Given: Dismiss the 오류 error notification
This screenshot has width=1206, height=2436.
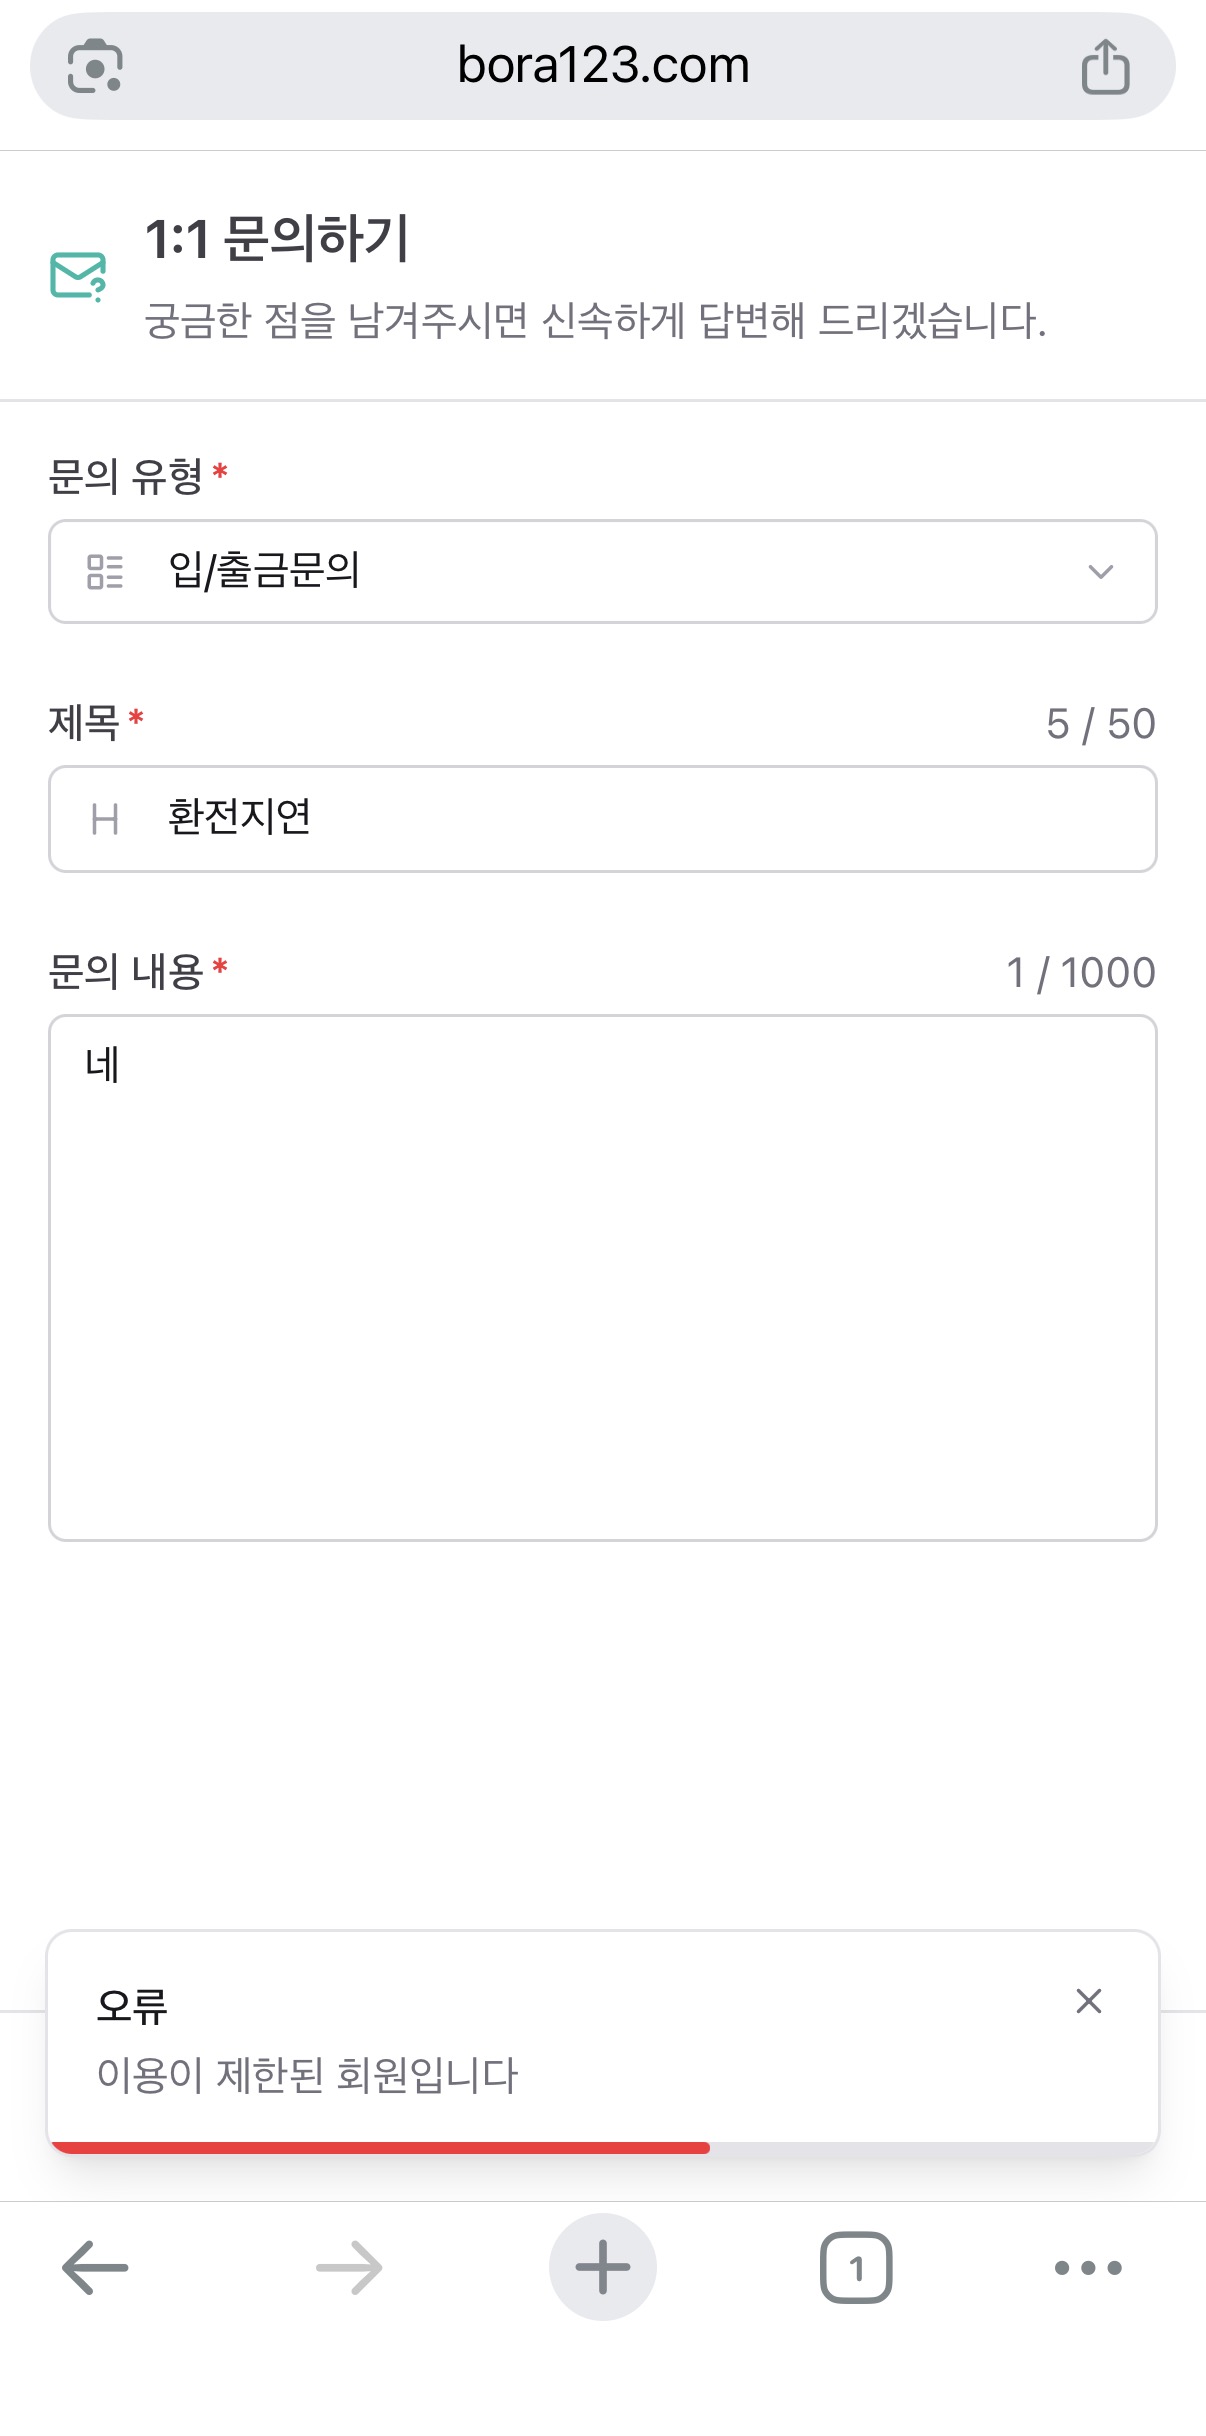Looking at the screenshot, I should tap(1088, 2001).
